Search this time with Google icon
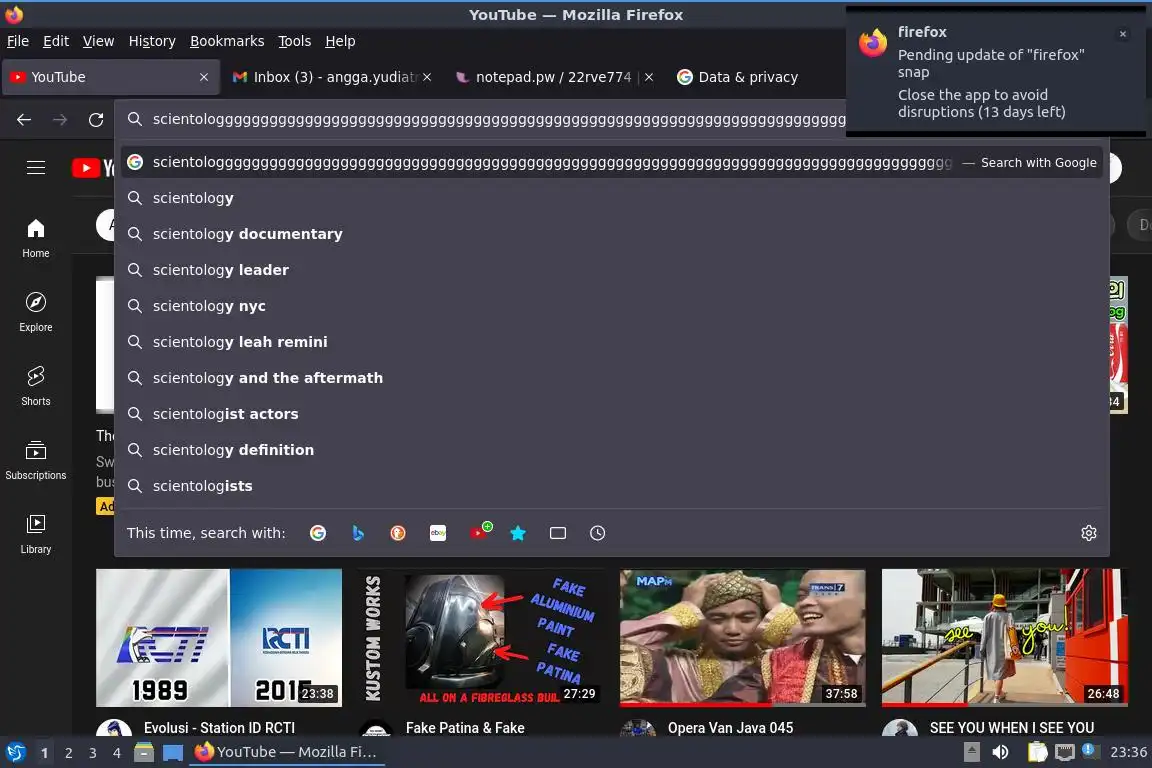 pyautogui.click(x=317, y=533)
